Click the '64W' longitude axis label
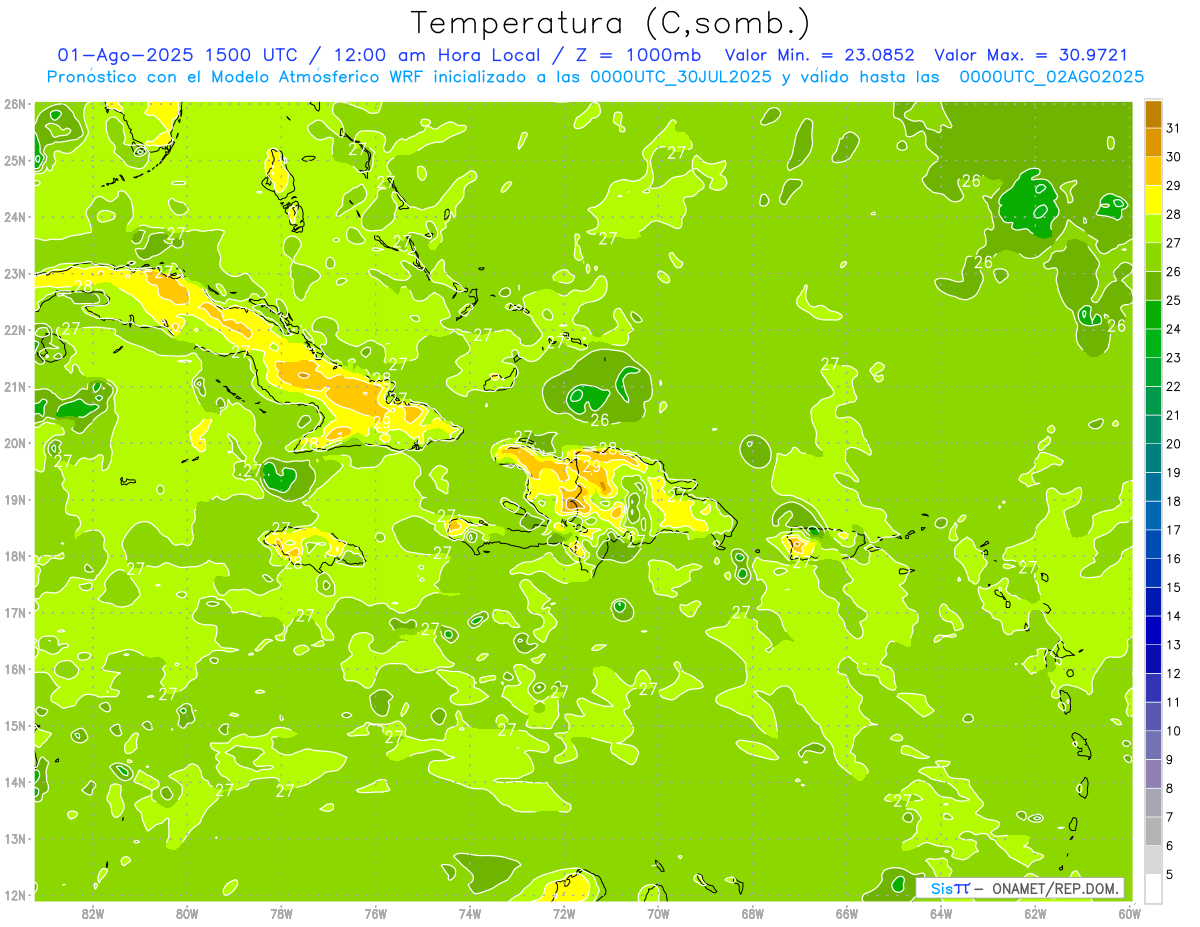This screenshot has height=927, width=1200. (x=941, y=913)
